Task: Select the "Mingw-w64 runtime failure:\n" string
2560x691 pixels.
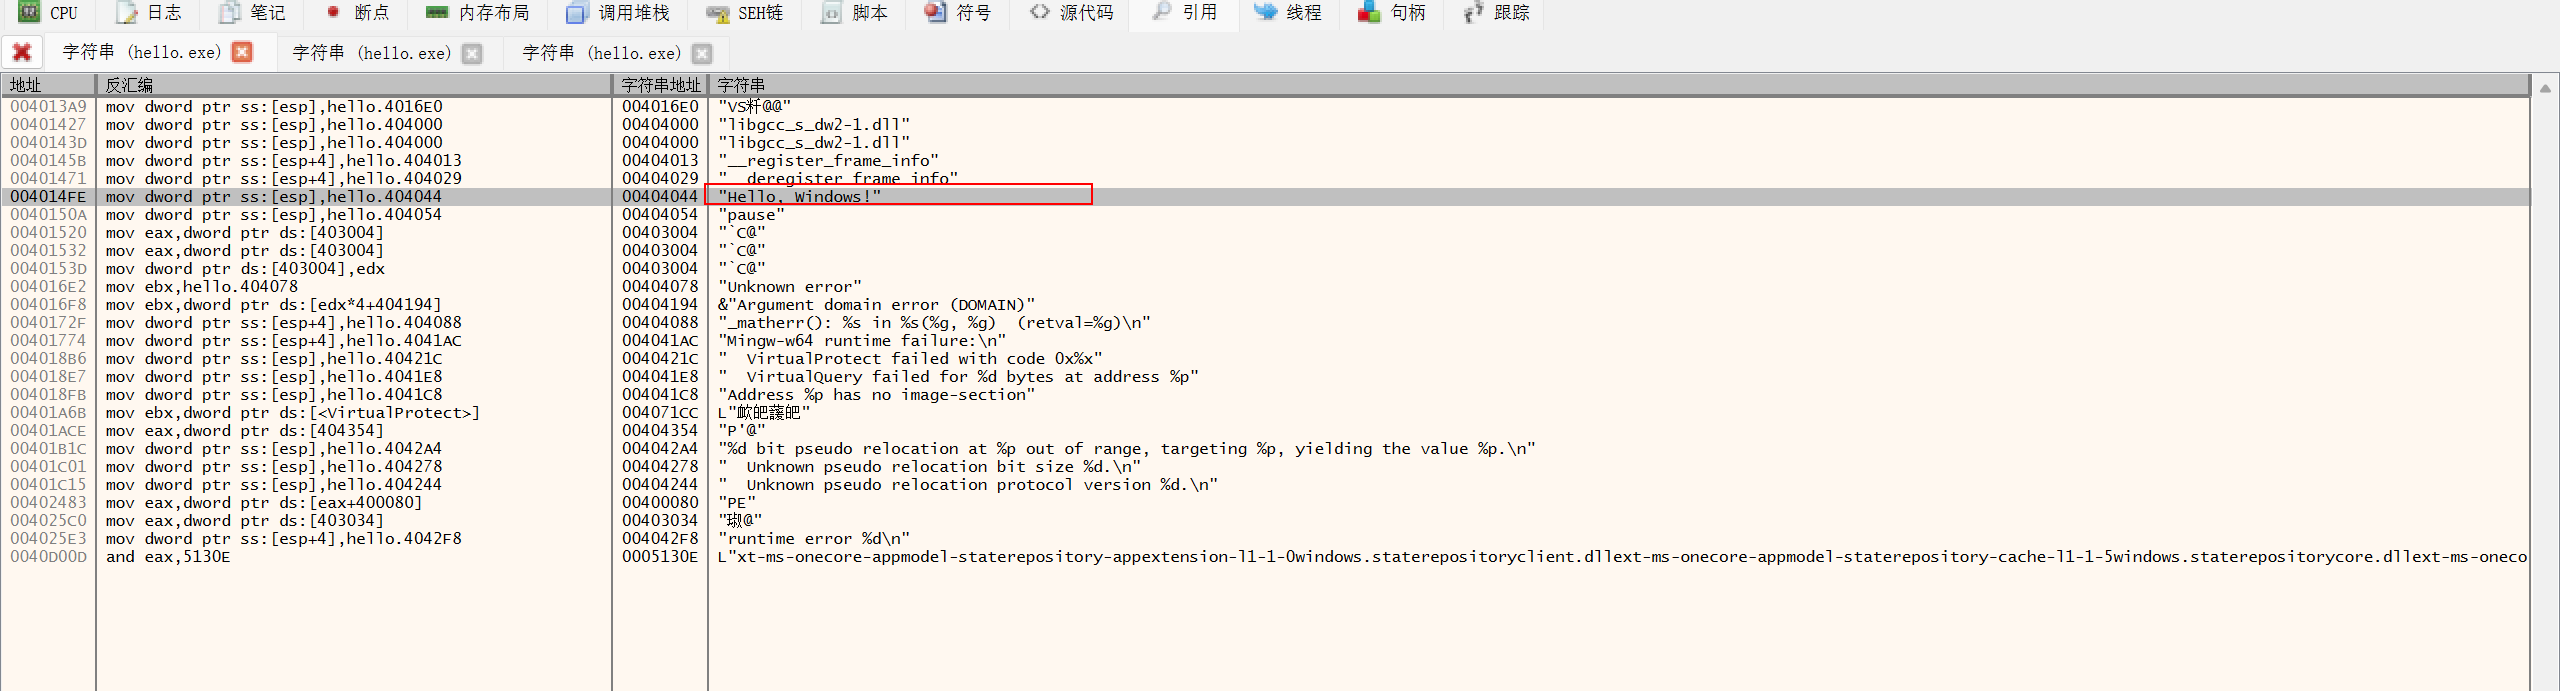Action: [x=862, y=341]
